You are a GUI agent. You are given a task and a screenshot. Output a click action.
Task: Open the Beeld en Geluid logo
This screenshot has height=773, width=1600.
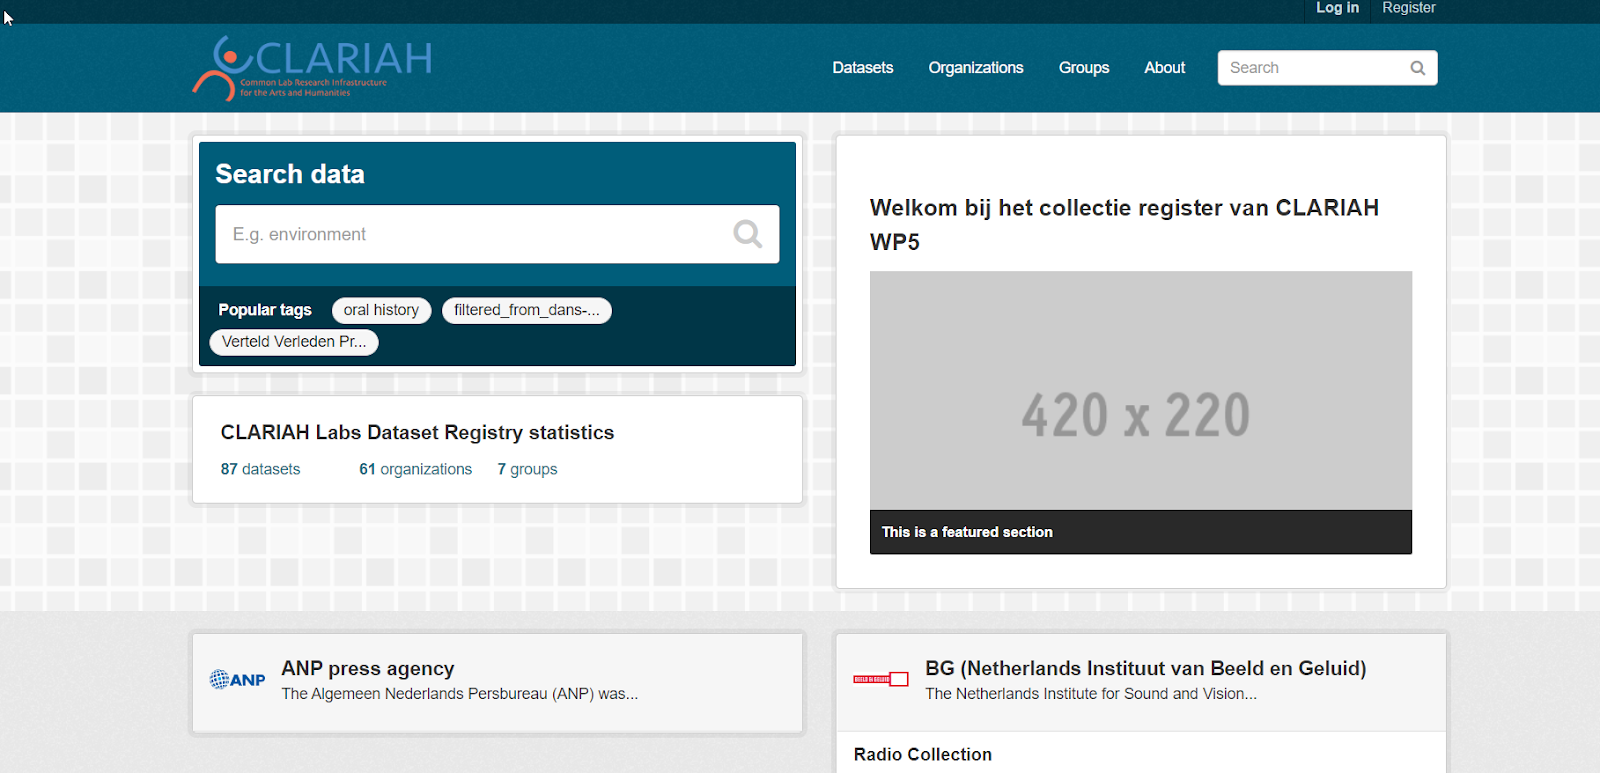(880, 680)
